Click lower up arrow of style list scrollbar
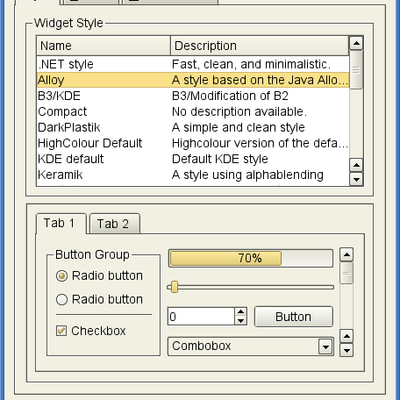The height and width of the screenshot is (400, 400). pos(356,165)
